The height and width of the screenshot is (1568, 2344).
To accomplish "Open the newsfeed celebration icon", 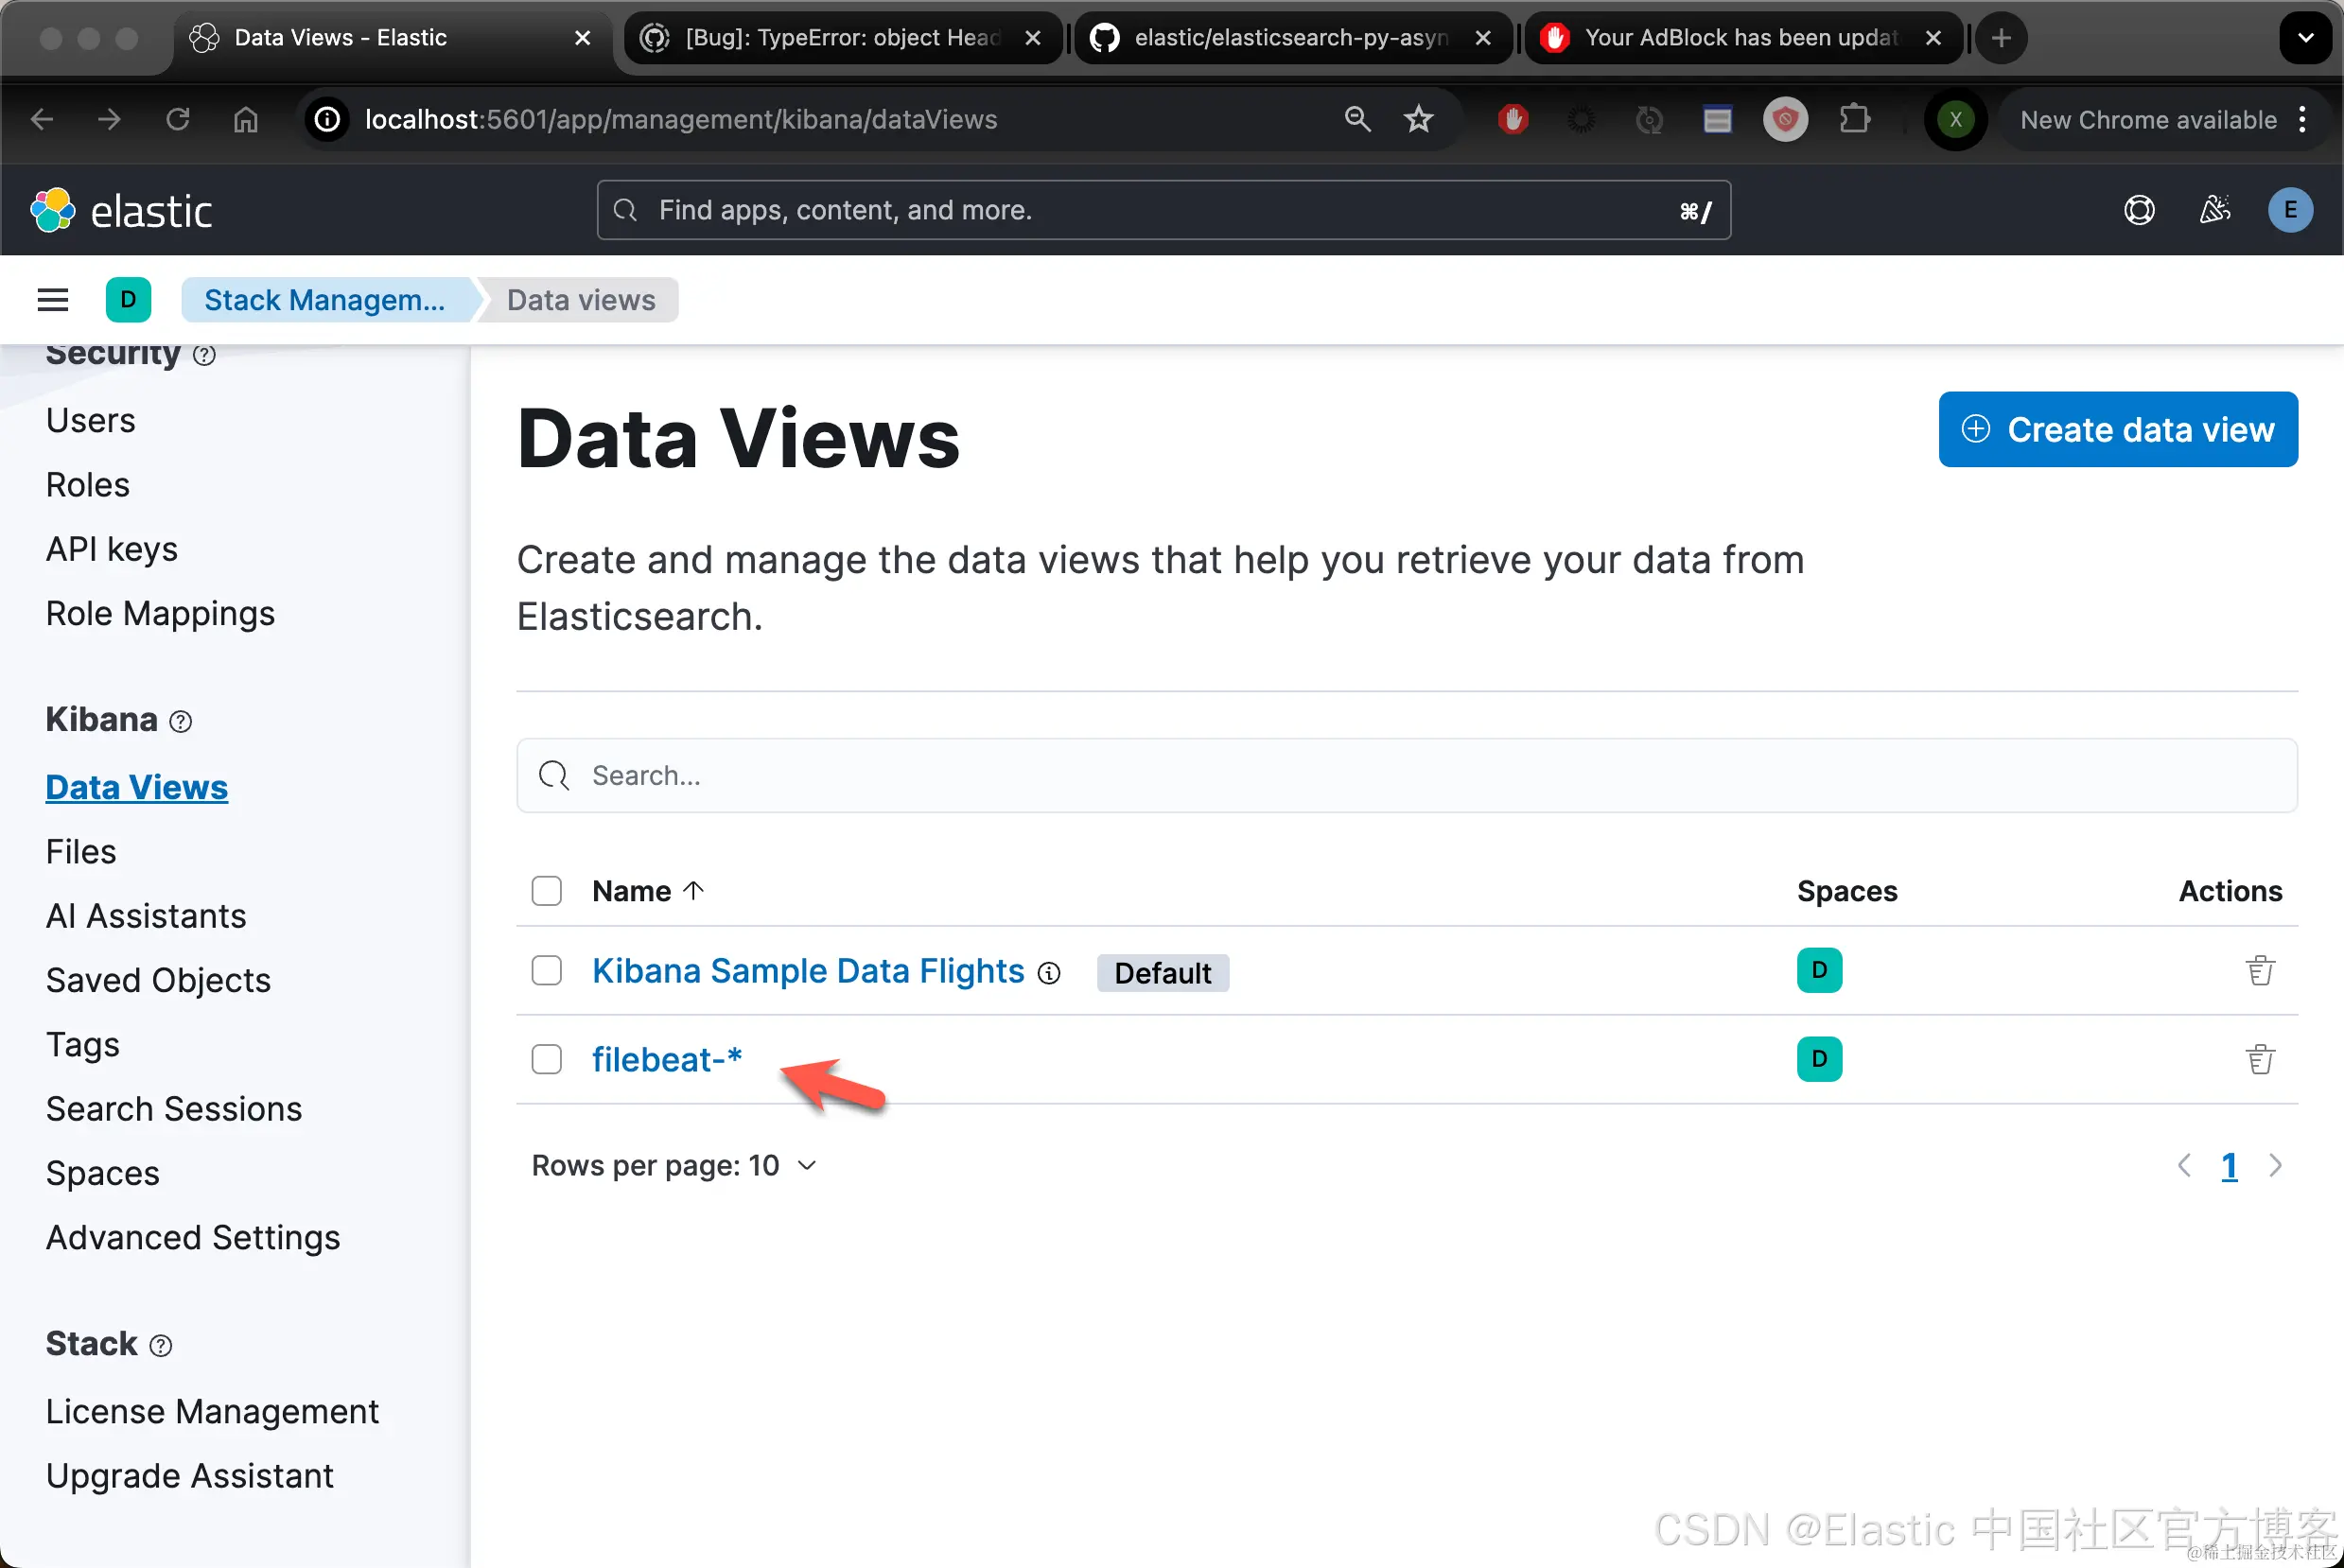I will point(2214,211).
